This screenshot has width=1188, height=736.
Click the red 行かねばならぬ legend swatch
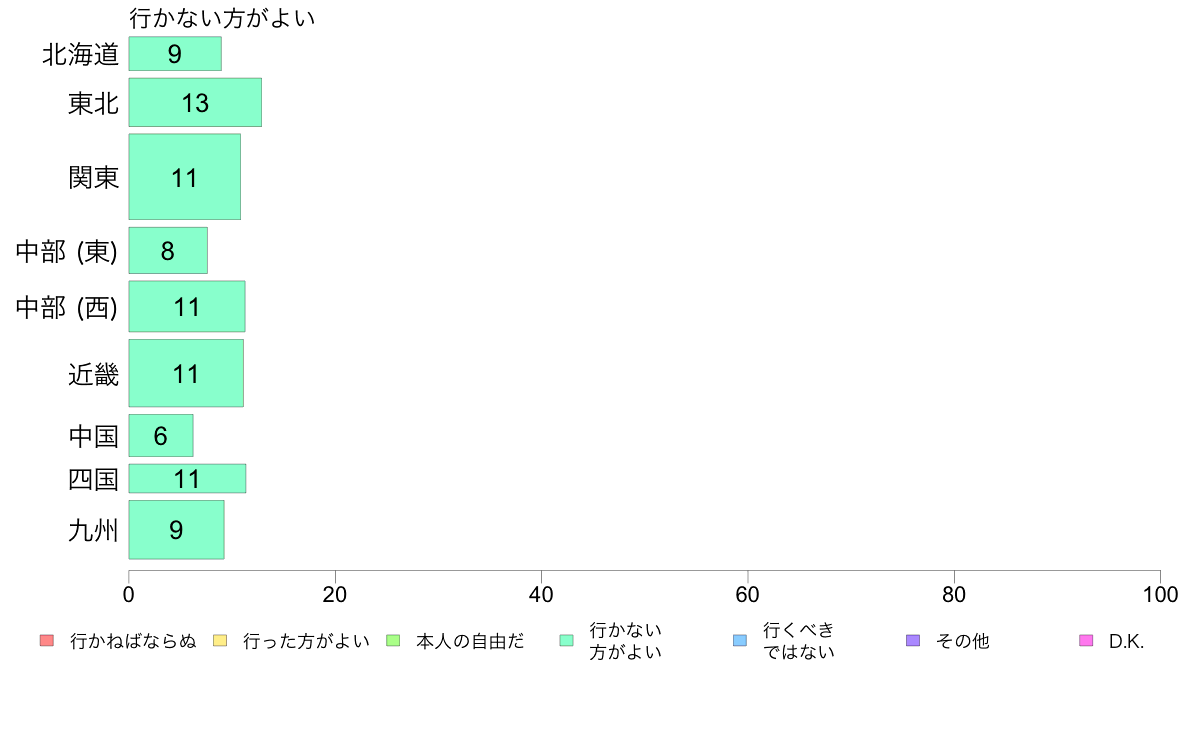click(47, 640)
